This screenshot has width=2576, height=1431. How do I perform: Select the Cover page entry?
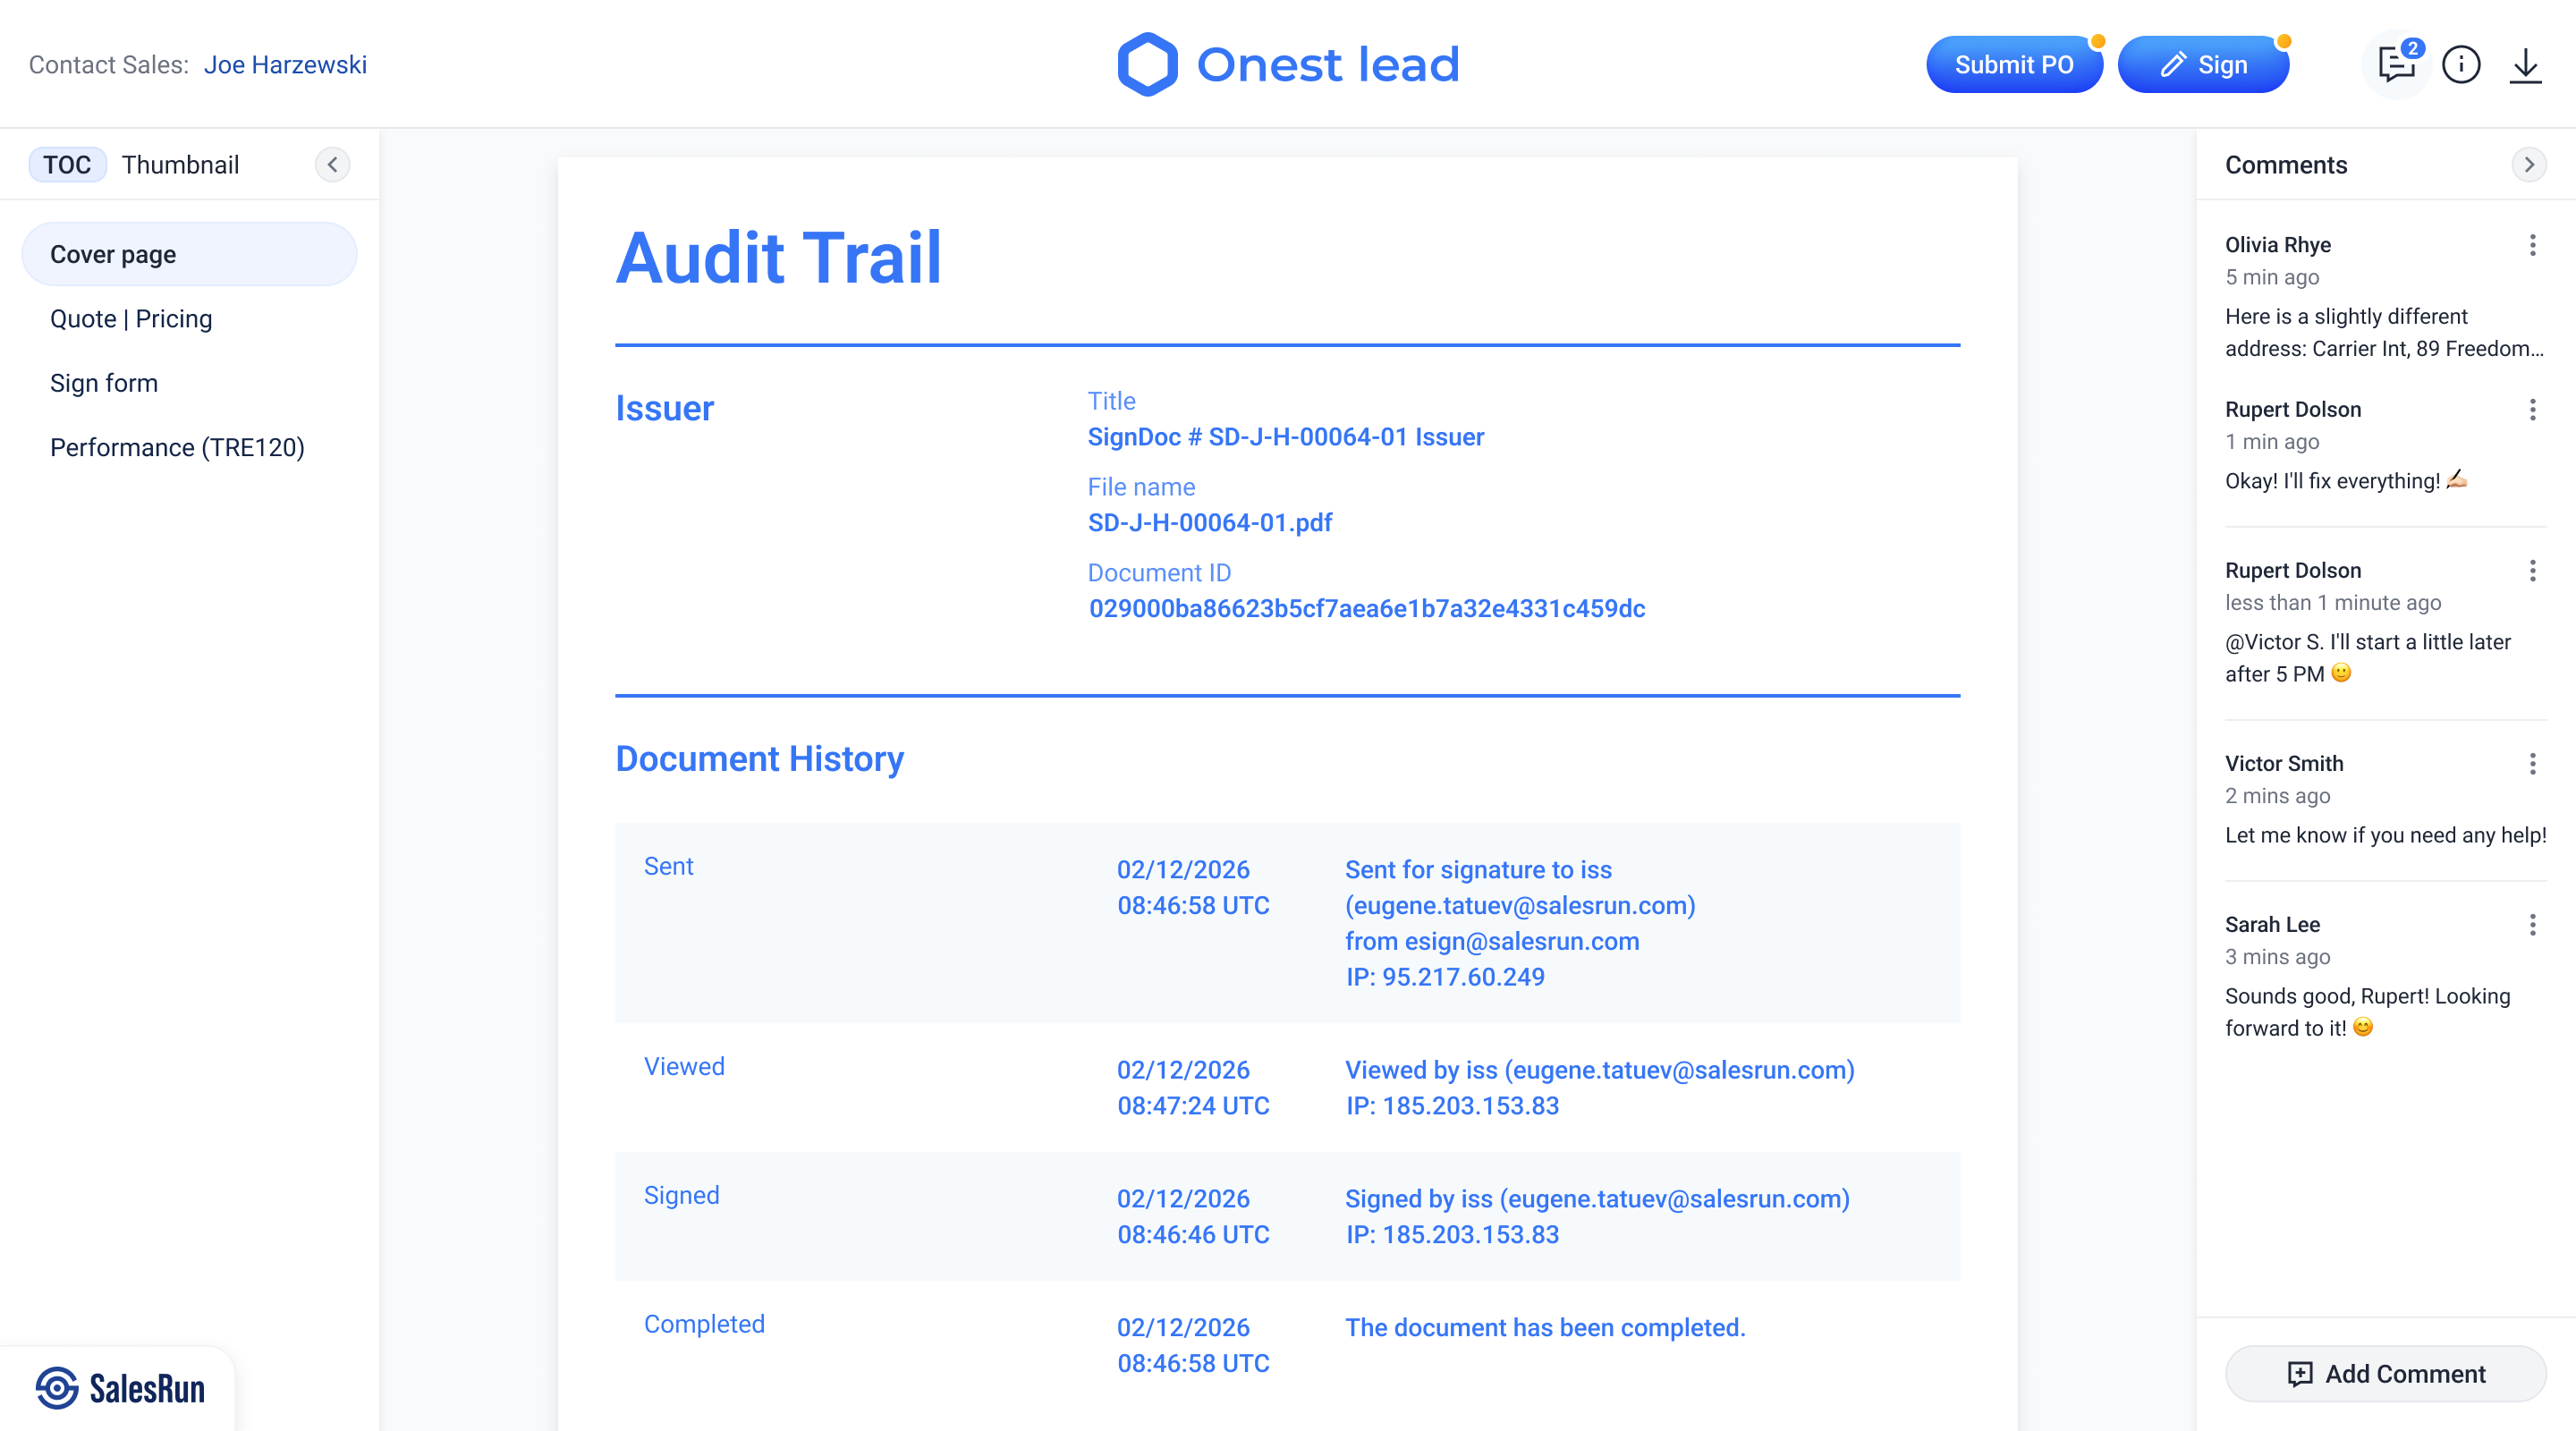pyautogui.click(x=111, y=253)
